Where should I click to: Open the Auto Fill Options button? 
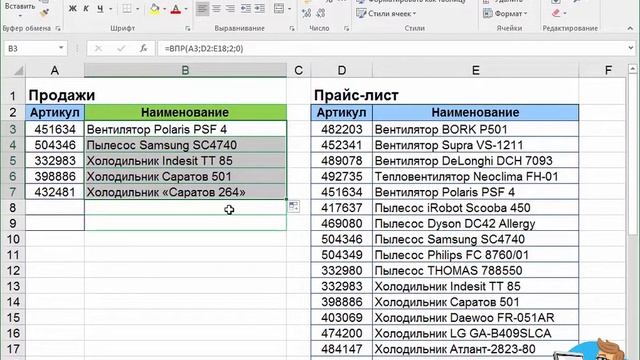(293, 206)
